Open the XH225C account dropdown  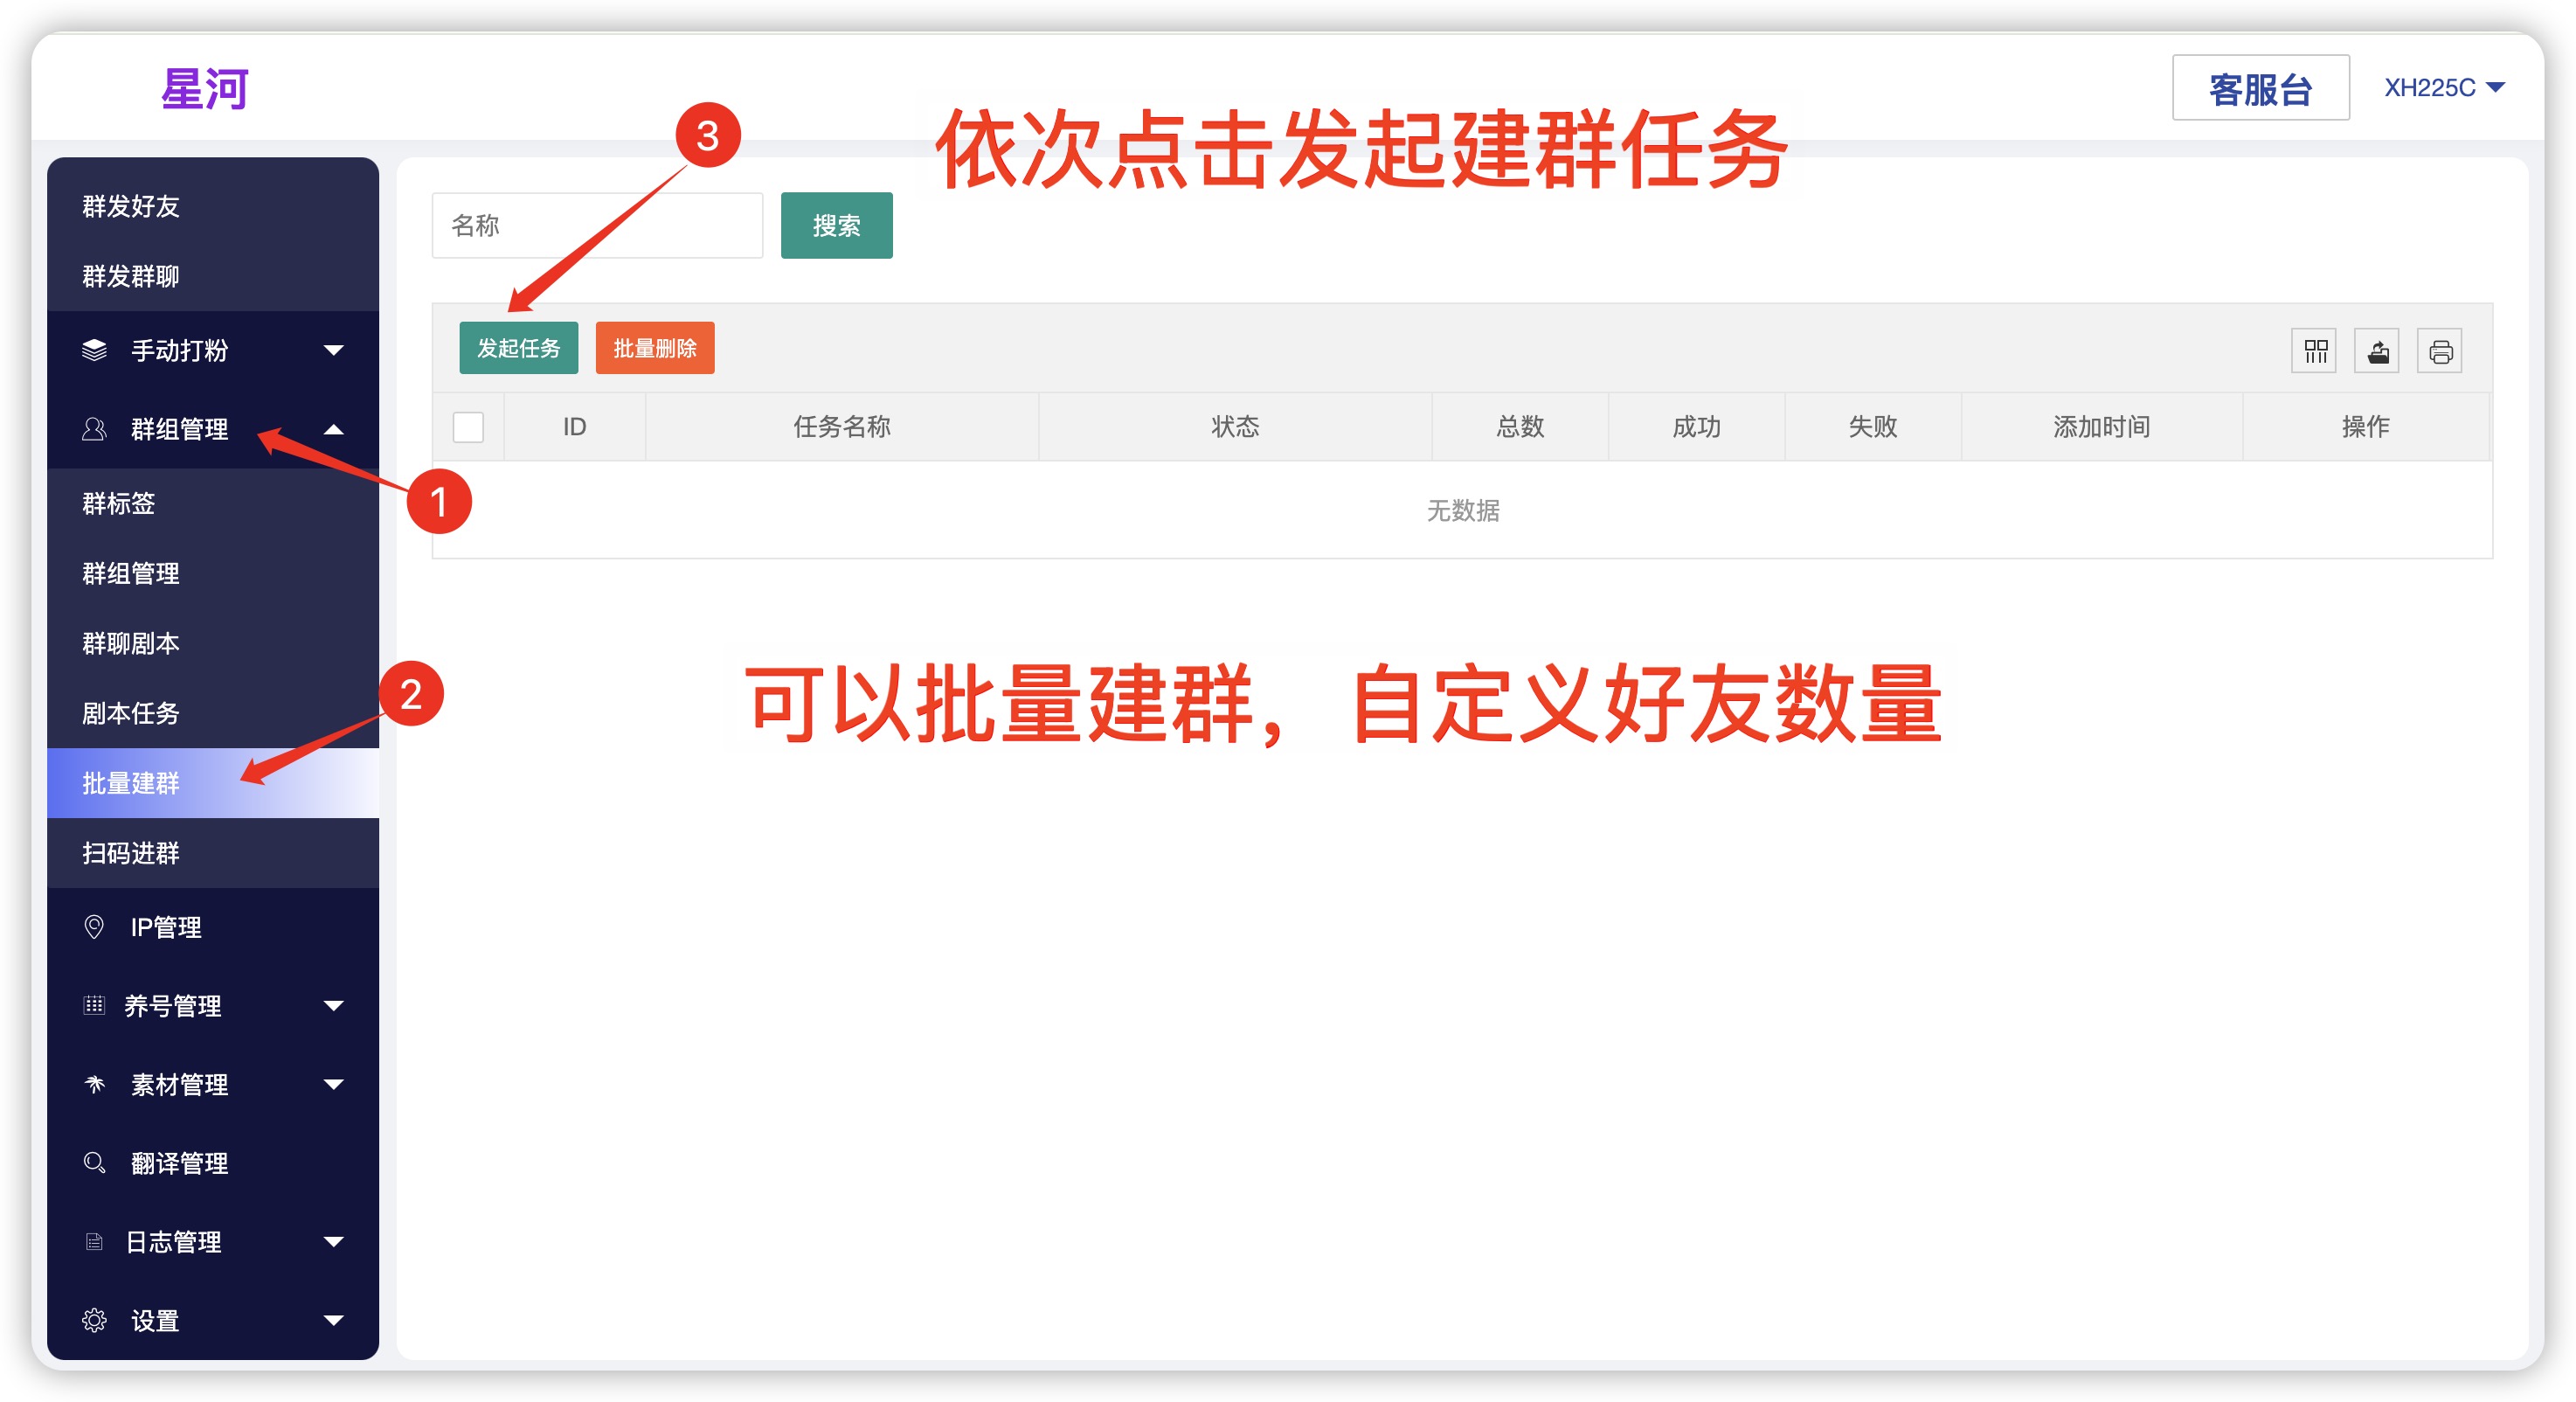pyautogui.click(x=2443, y=88)
